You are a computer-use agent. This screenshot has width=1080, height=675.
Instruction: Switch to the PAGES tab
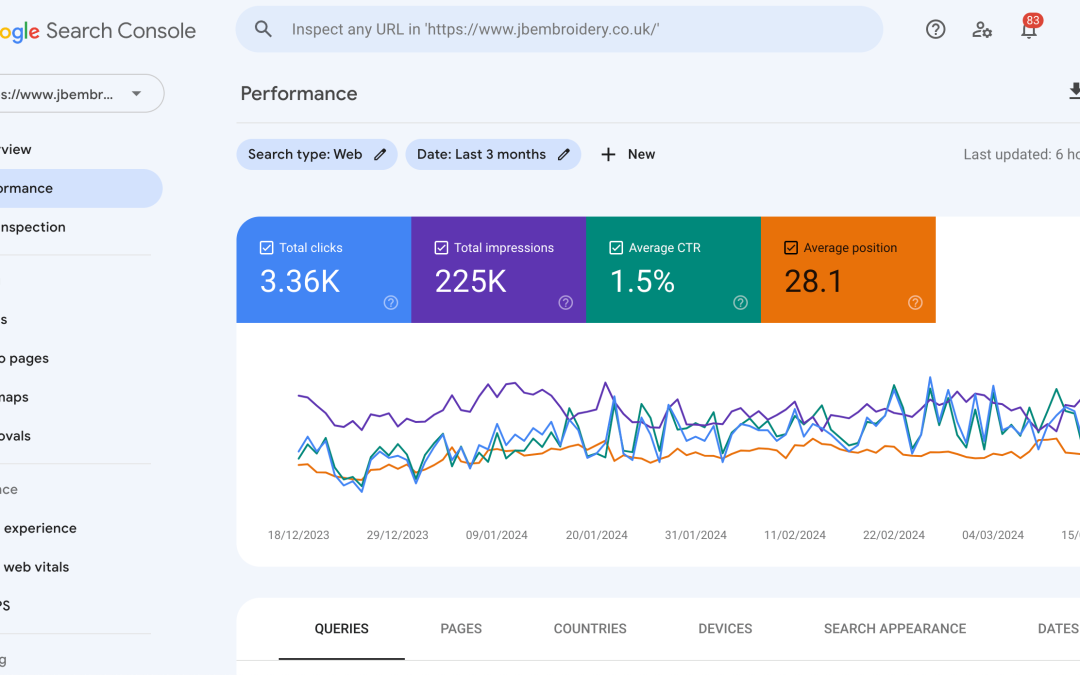(461, 629)
